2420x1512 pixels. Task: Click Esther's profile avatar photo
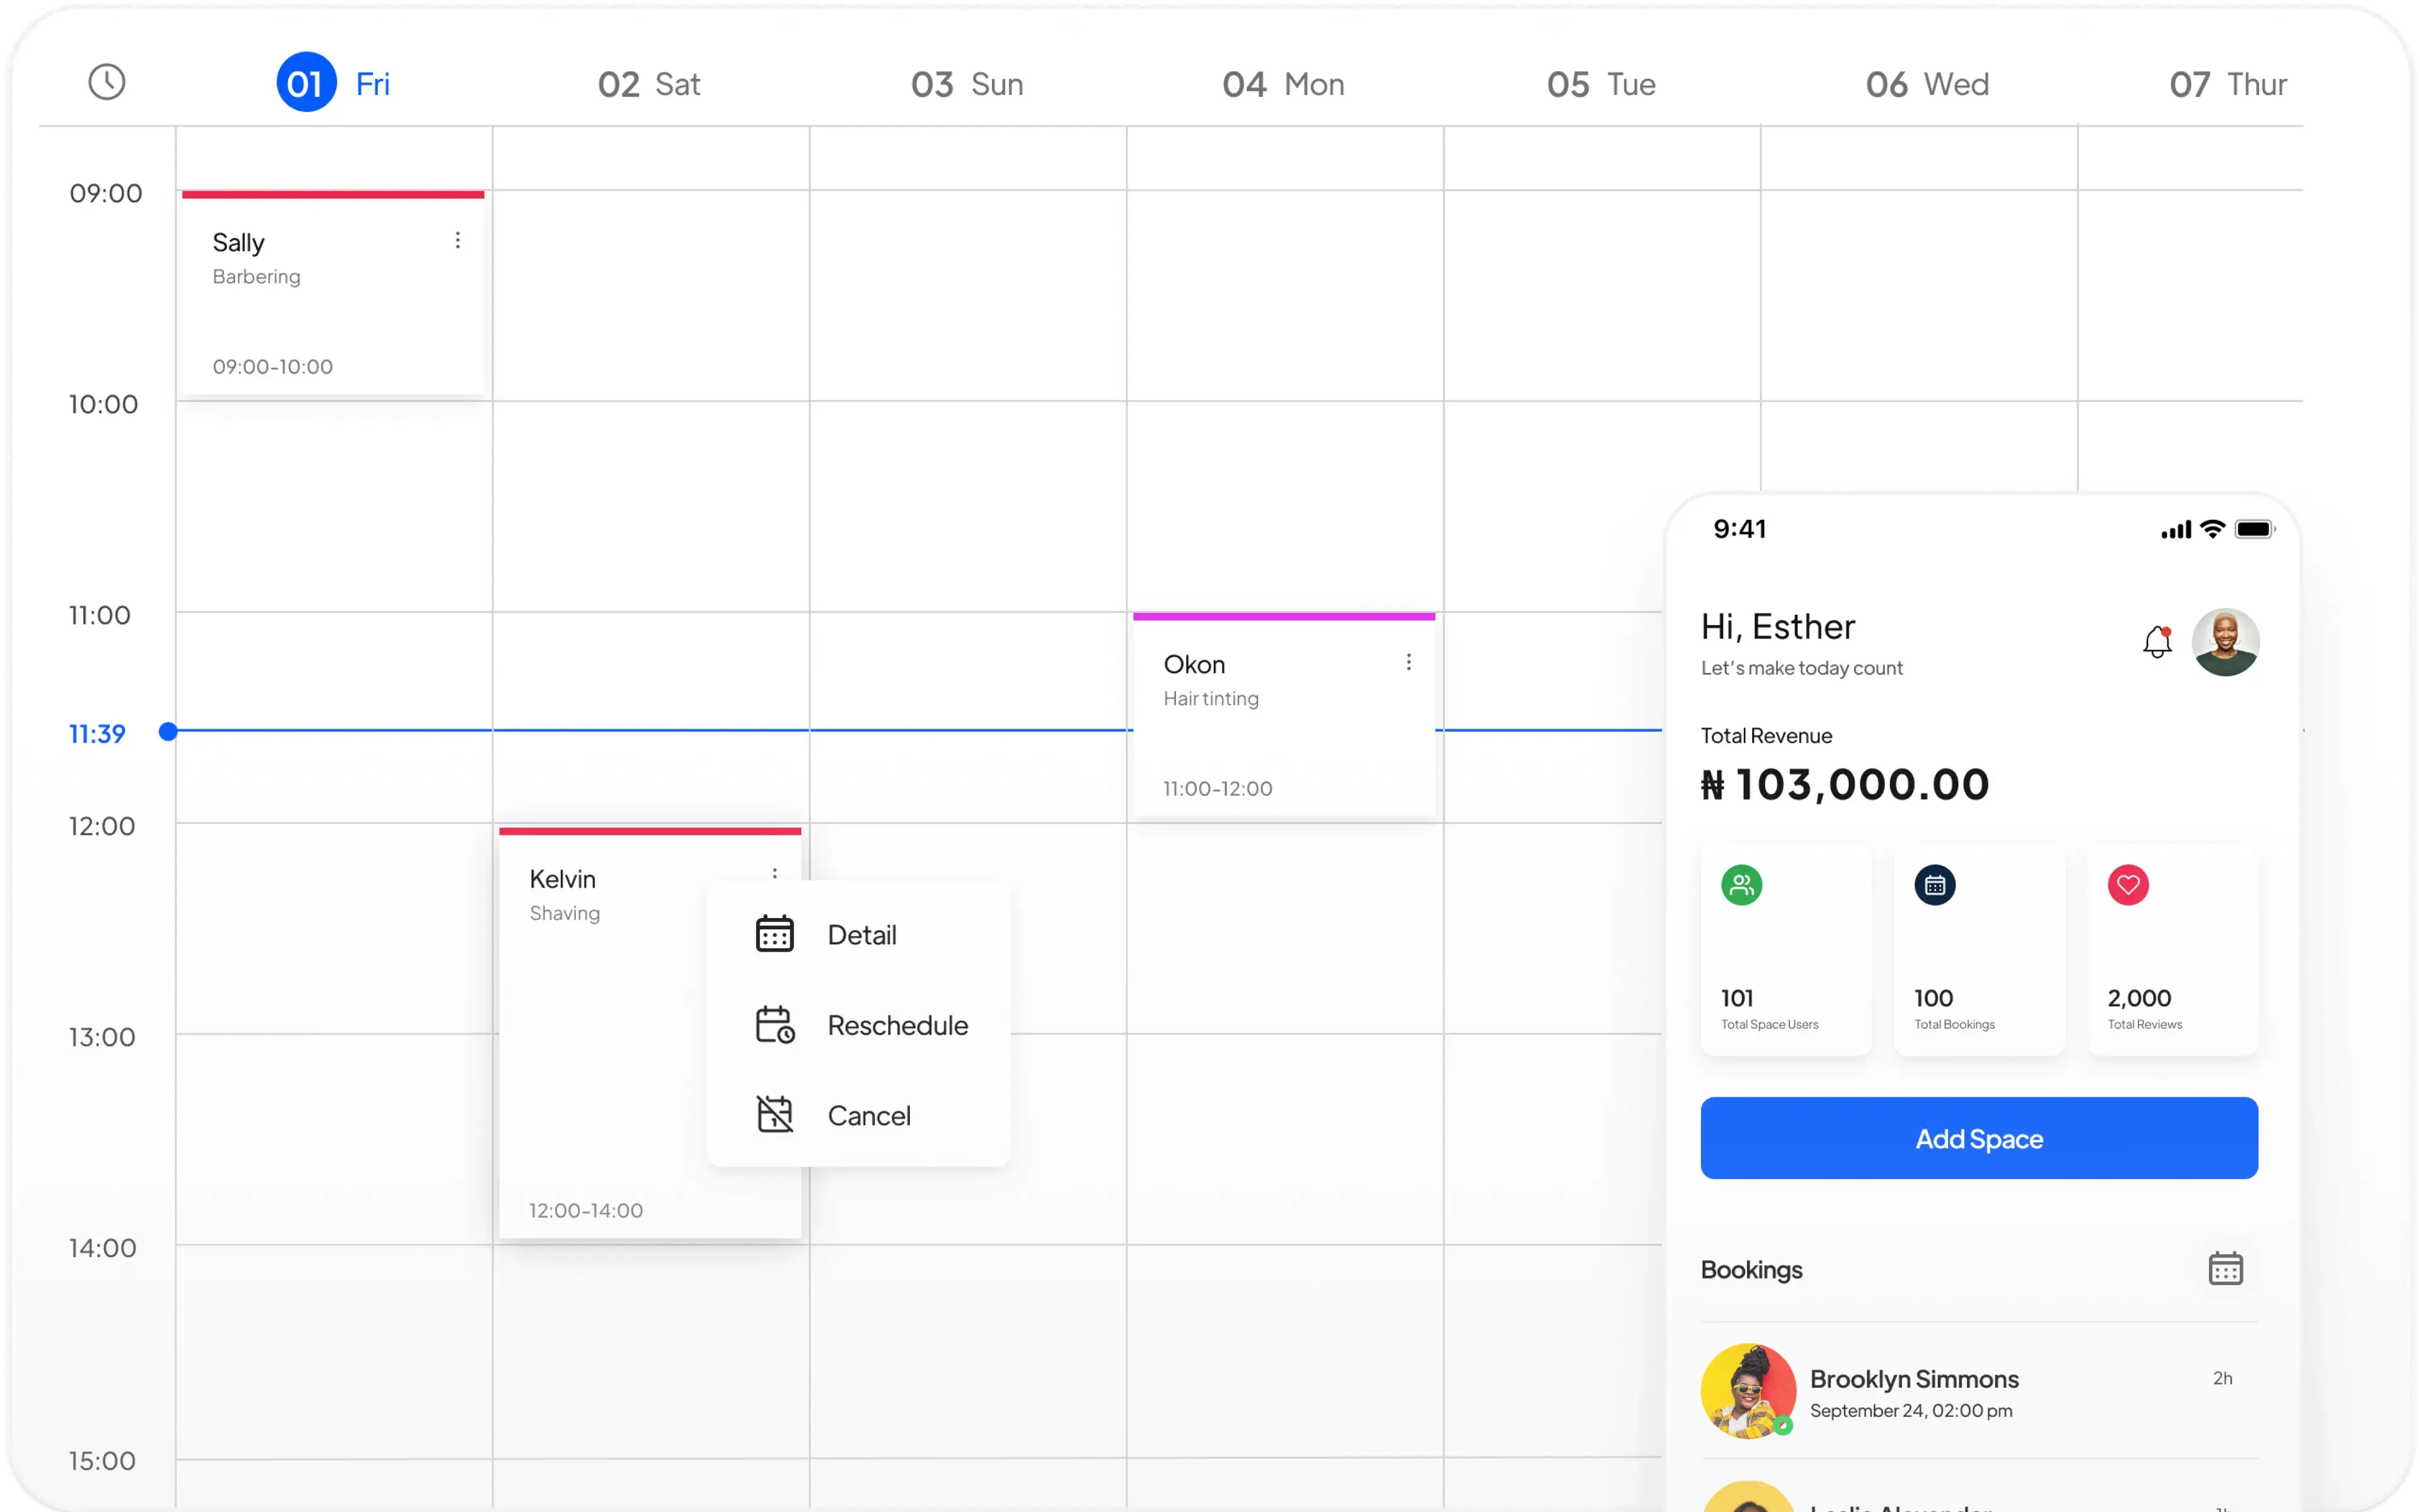pyautogui.click(x=2225, y=642)
